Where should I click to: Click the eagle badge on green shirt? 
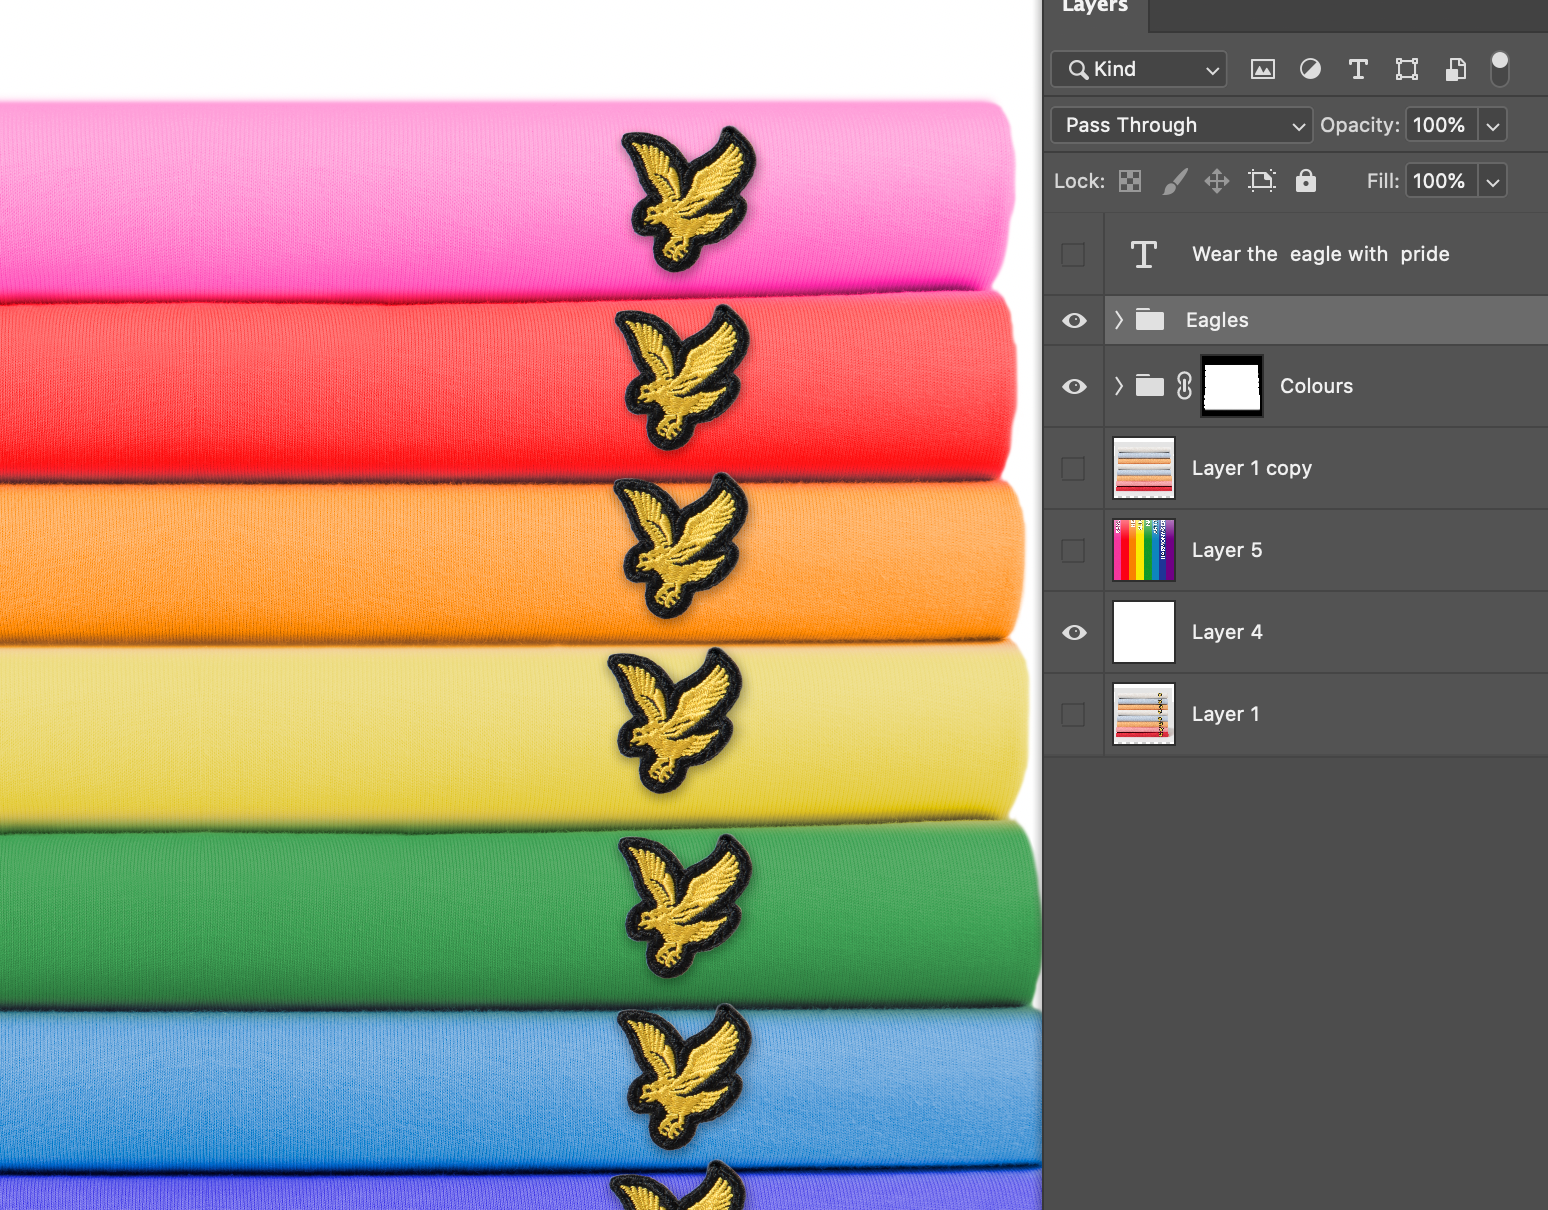[686, 906]
